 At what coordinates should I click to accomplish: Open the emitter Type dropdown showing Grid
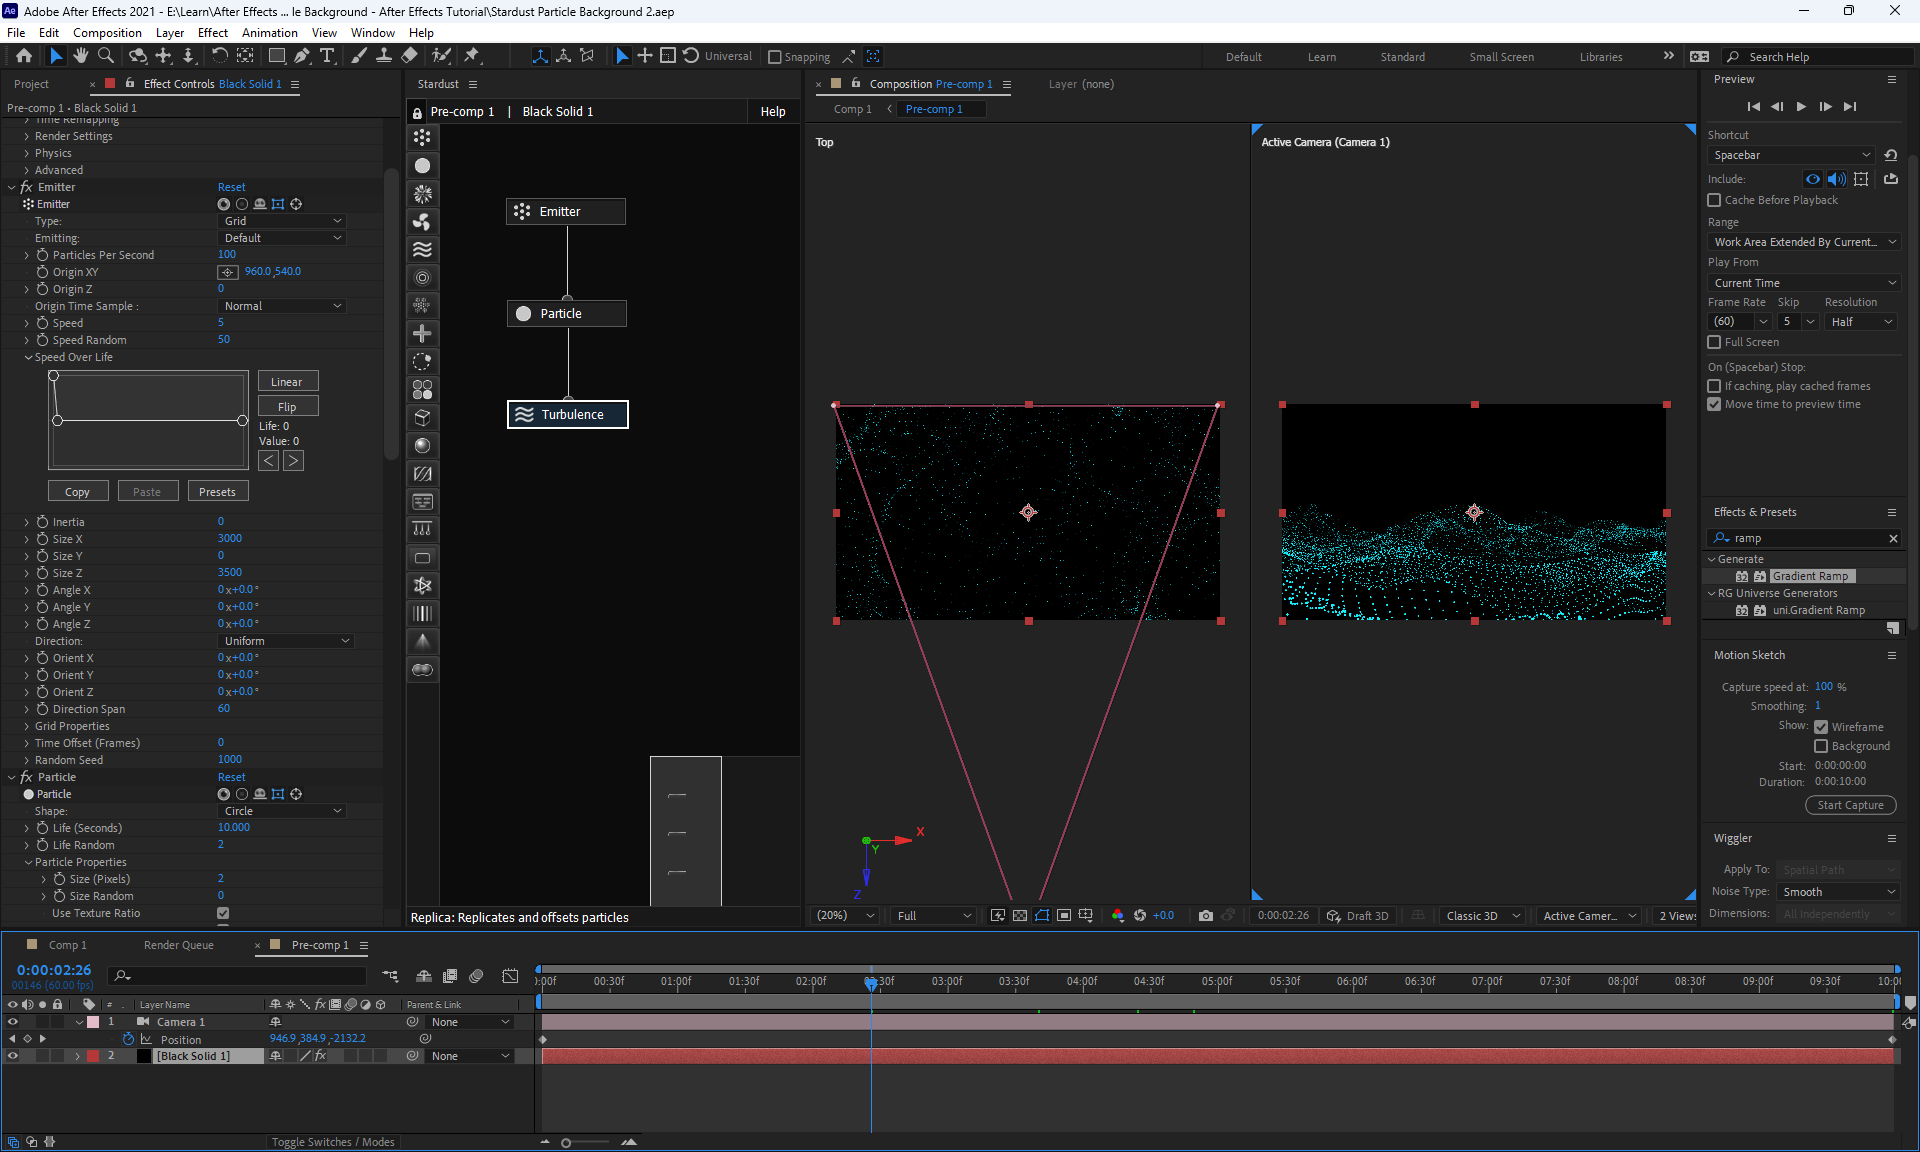[283, 221]
